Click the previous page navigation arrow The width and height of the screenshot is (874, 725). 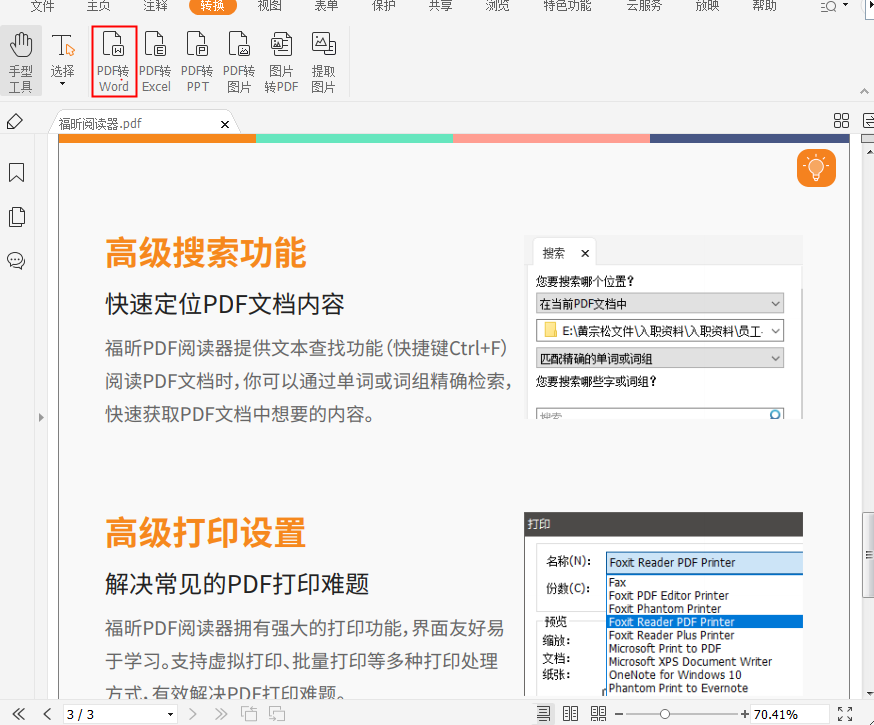point(46,713)
